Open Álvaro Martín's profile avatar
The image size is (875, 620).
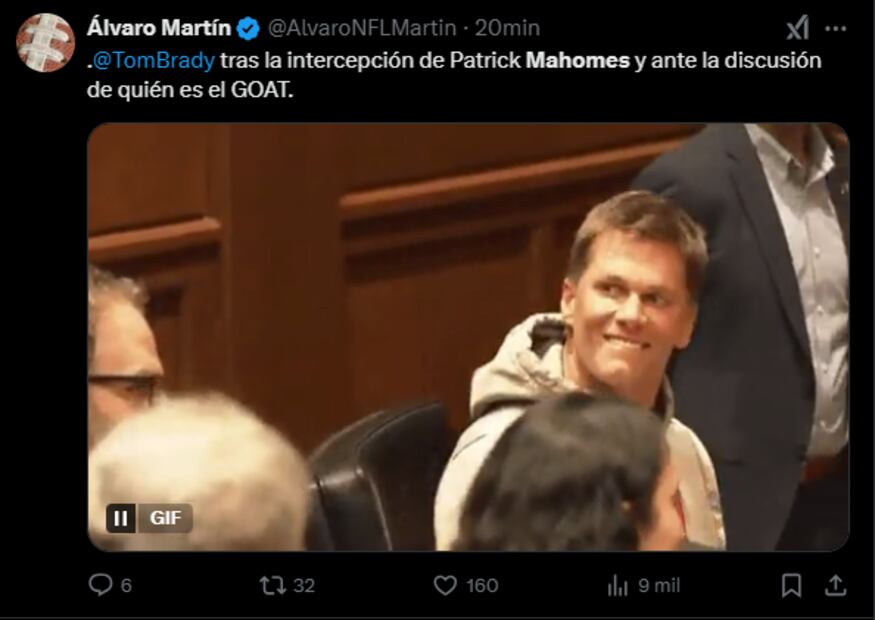(45, 42)
